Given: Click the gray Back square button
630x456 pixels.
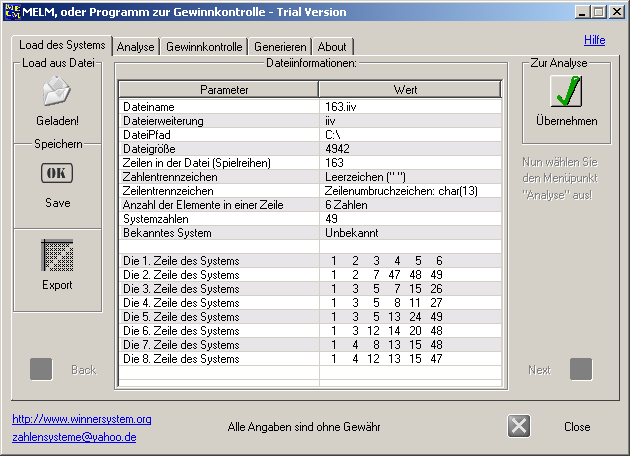Looking at the screenshot, I should [x=41, y=369].
